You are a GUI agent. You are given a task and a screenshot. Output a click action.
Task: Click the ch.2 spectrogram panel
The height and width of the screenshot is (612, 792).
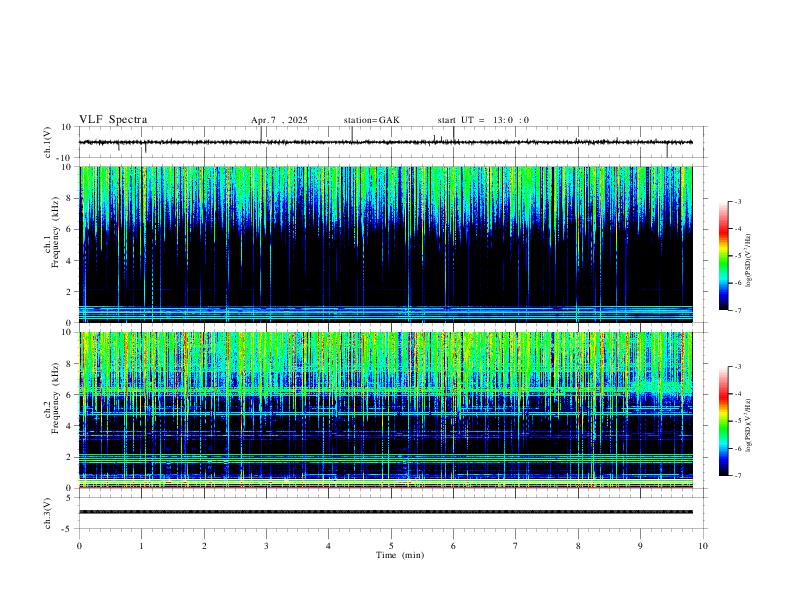coord(386,410)
